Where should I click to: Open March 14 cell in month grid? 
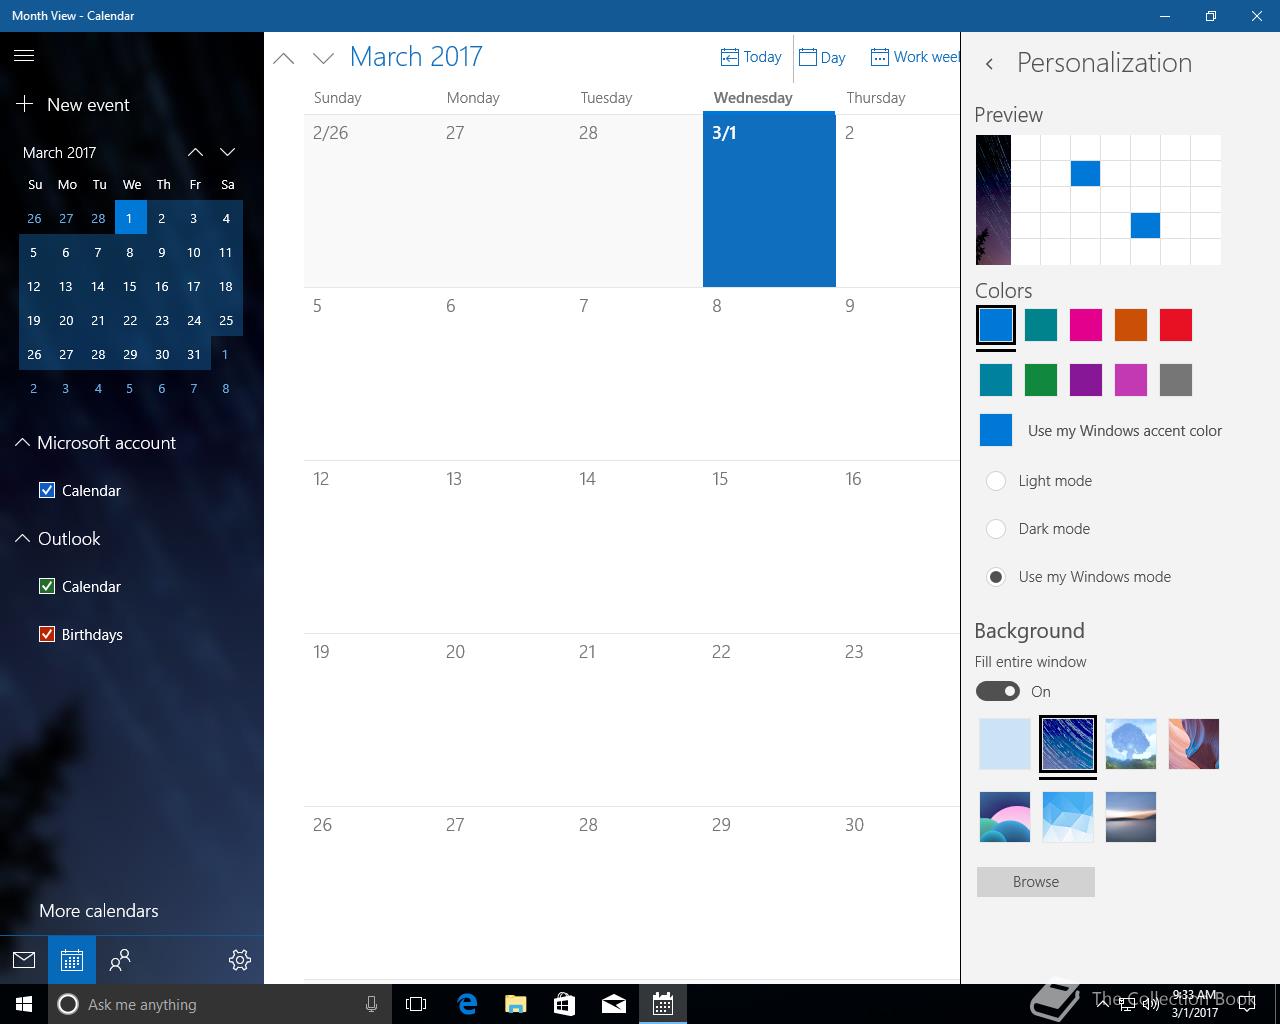click(636, 547)
